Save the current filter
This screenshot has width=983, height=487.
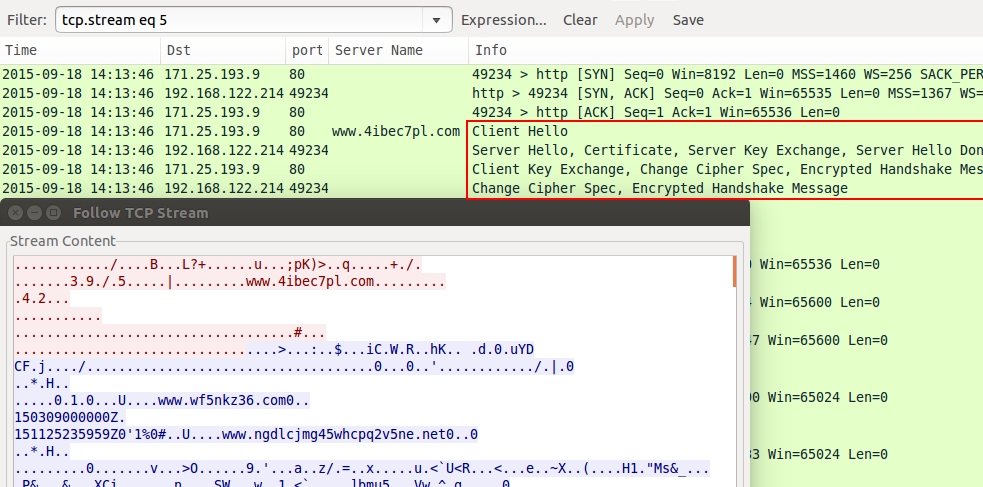[688, 20]
